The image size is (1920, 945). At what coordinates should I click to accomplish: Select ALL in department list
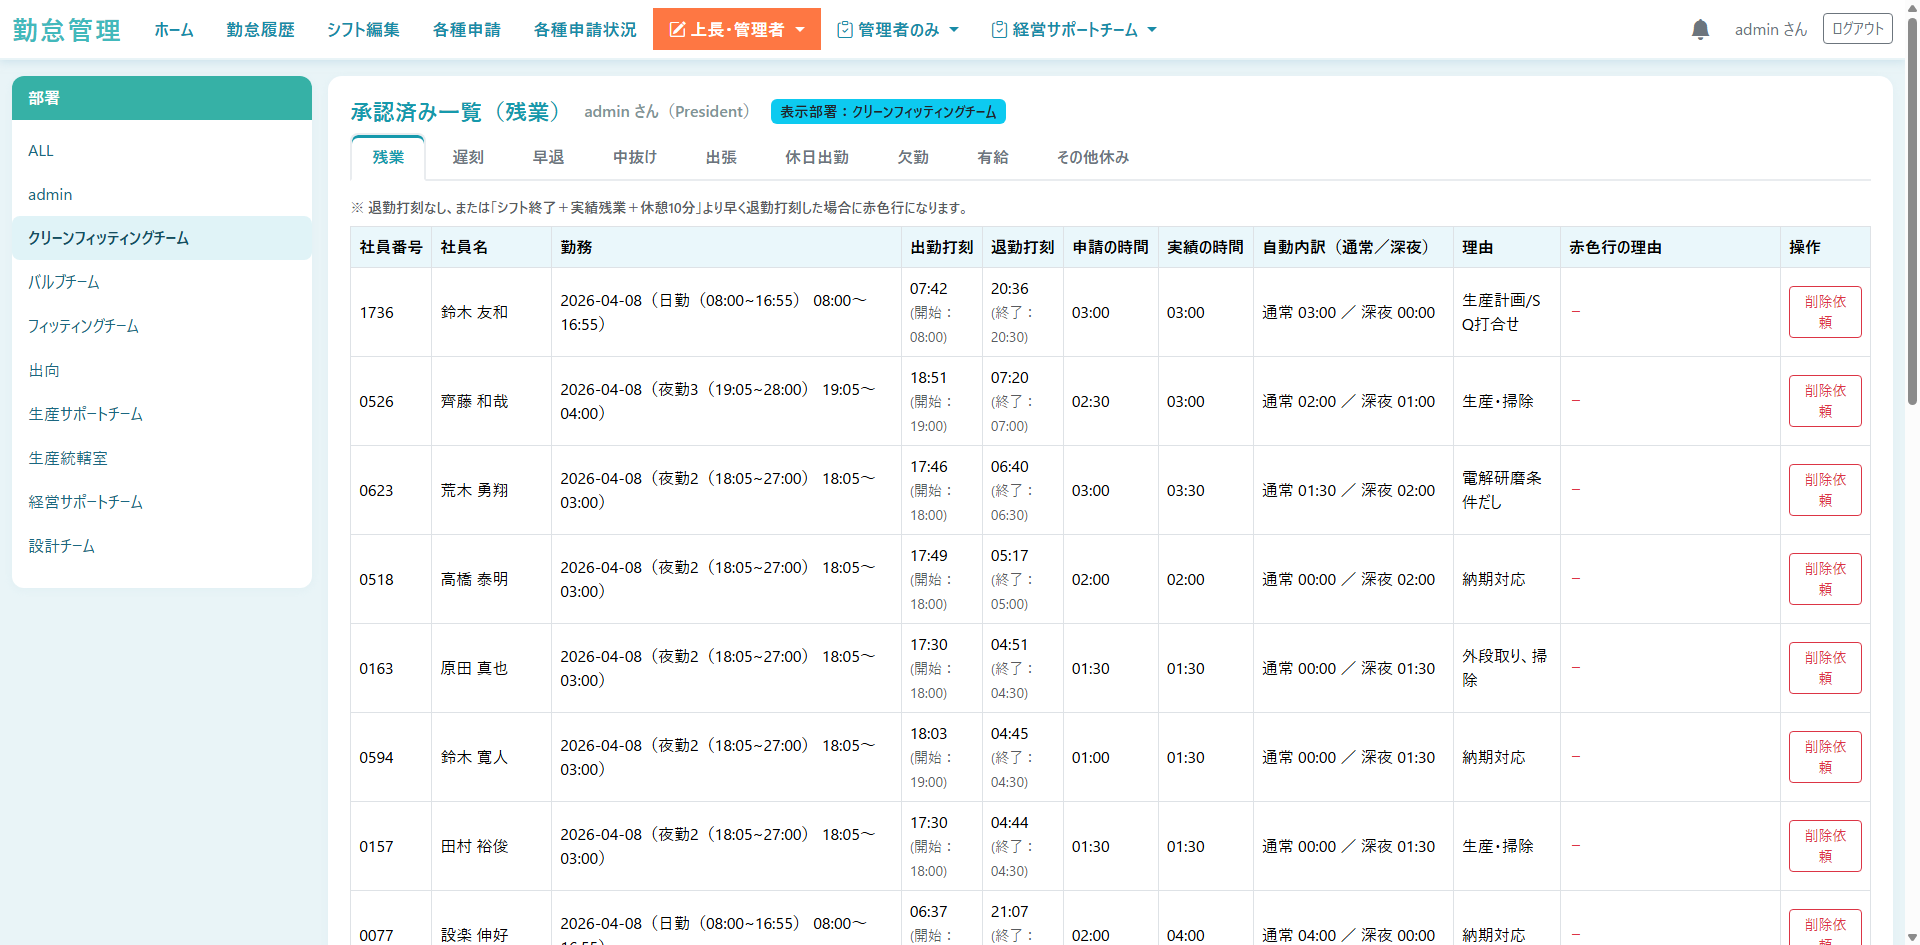pyautogui.click(x=162, y=150)
